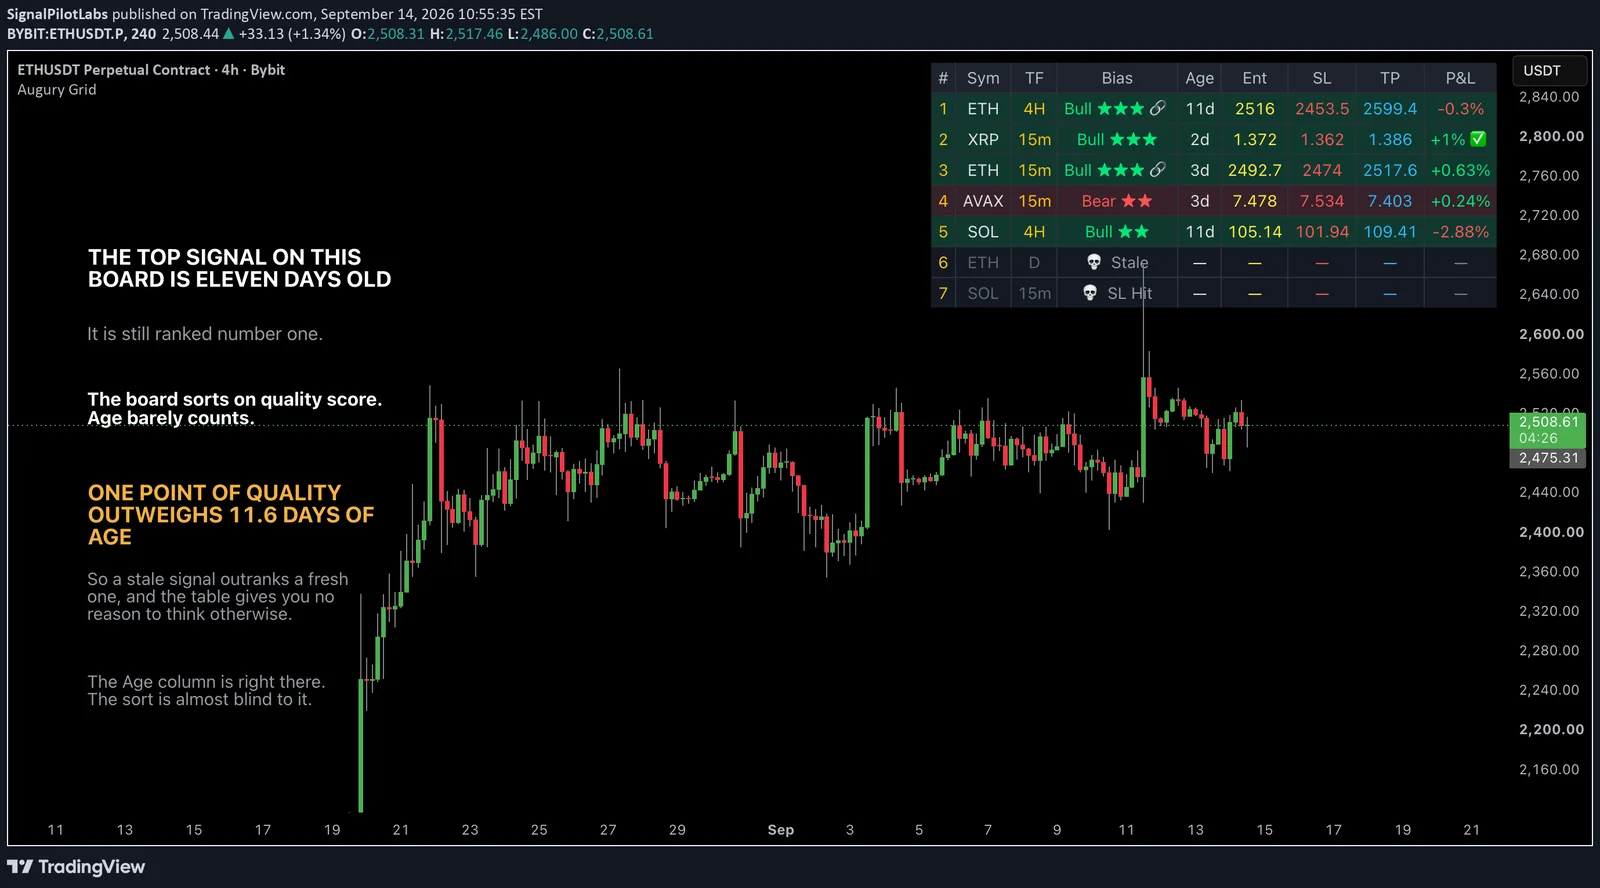Click the Sep label on the time axis
The height and width of the screenshot is (888, 1600).
coord(781,830)
